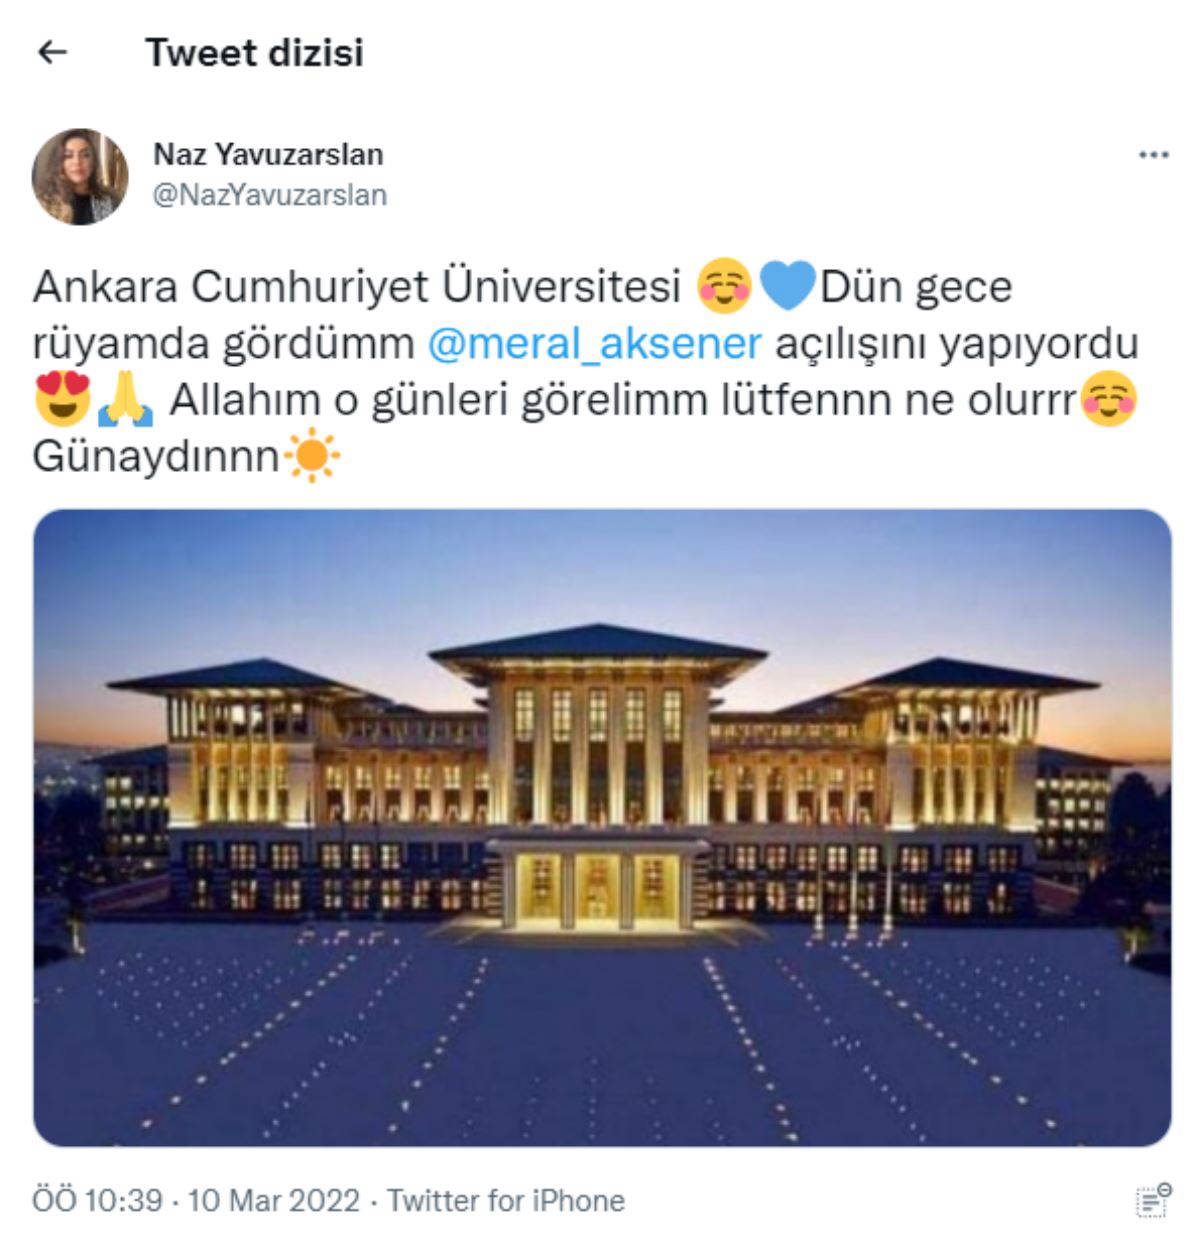Click the Ankara Cumhuriyet Üniversitesi tweet text
1200x1252 pixels.
[357, 286]
